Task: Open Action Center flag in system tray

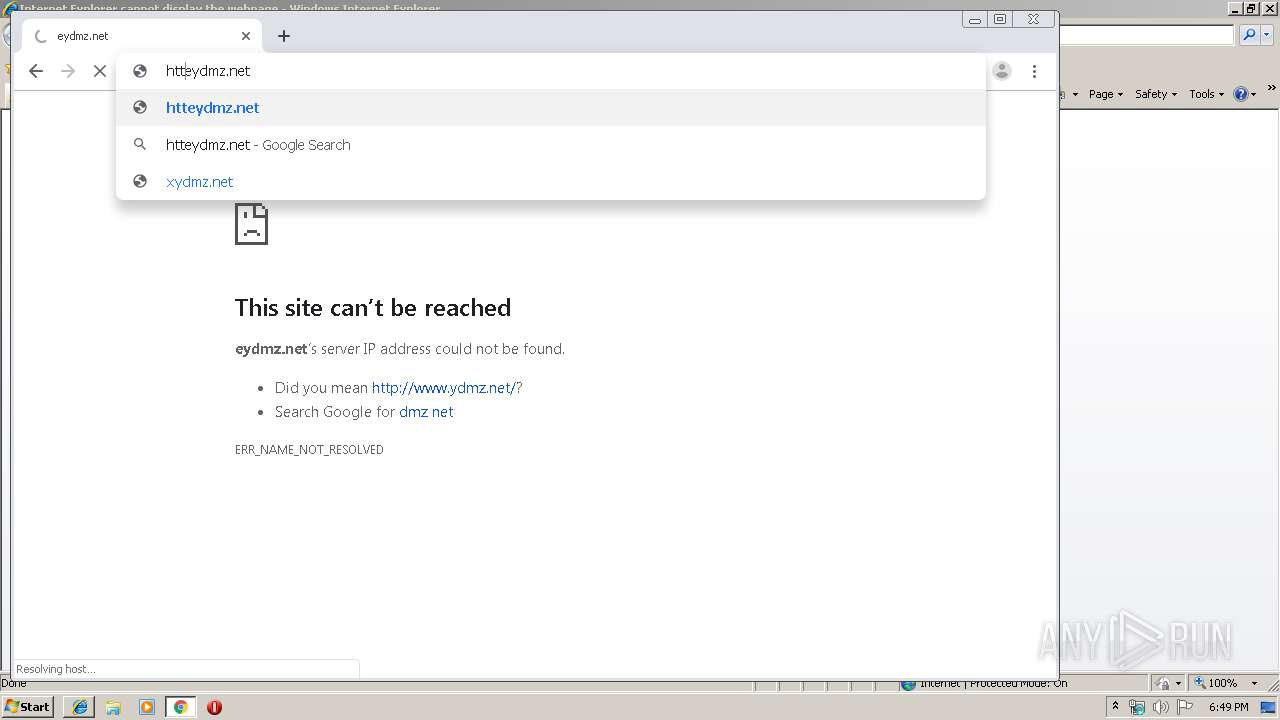Action: [1185, 707]
